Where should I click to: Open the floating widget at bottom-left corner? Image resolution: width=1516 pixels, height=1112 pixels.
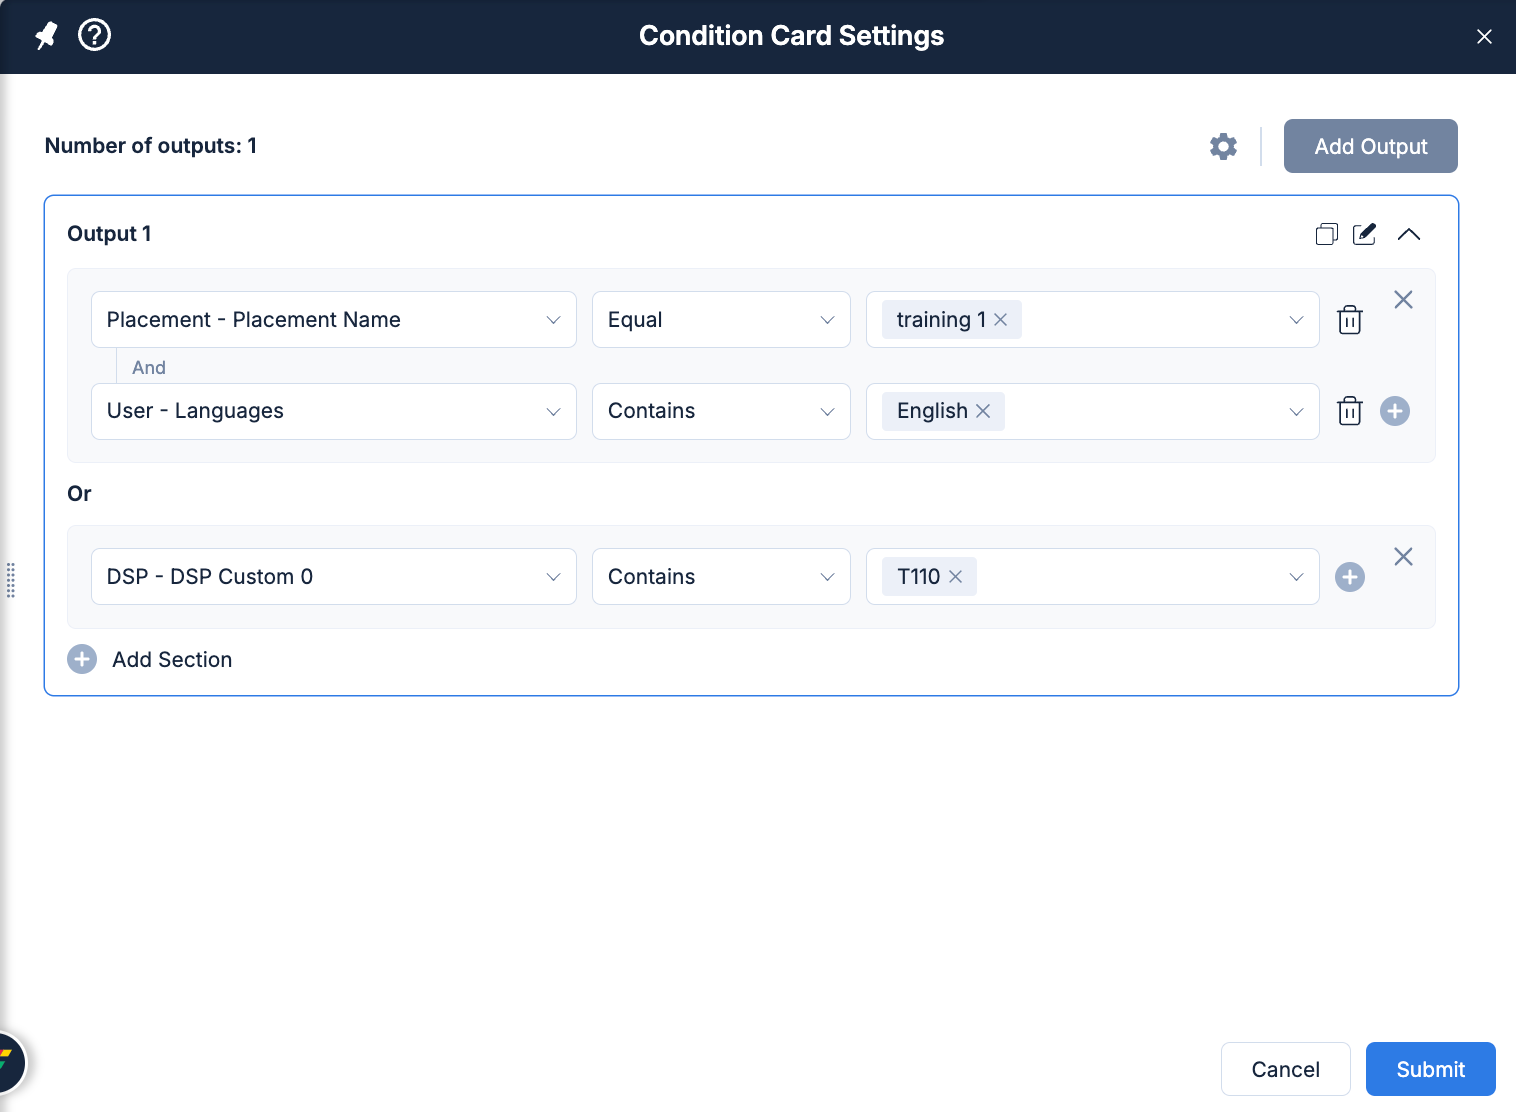[x=10, y=1062]
